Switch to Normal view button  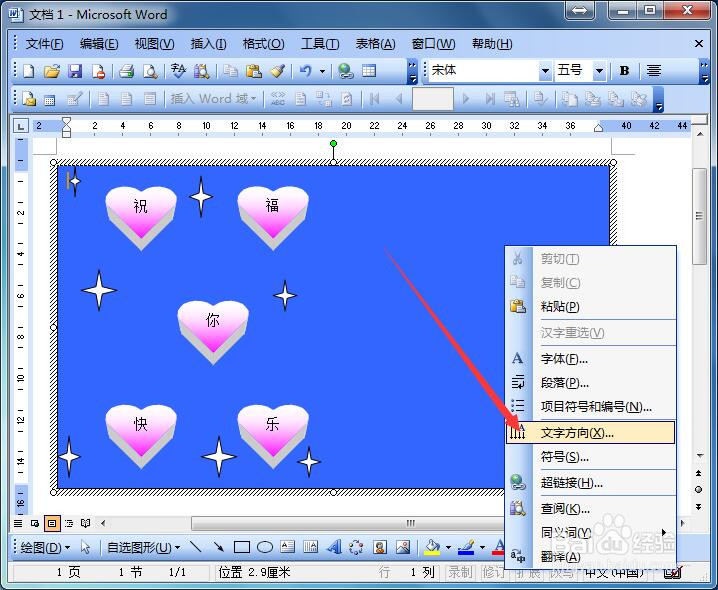(18, 523)
